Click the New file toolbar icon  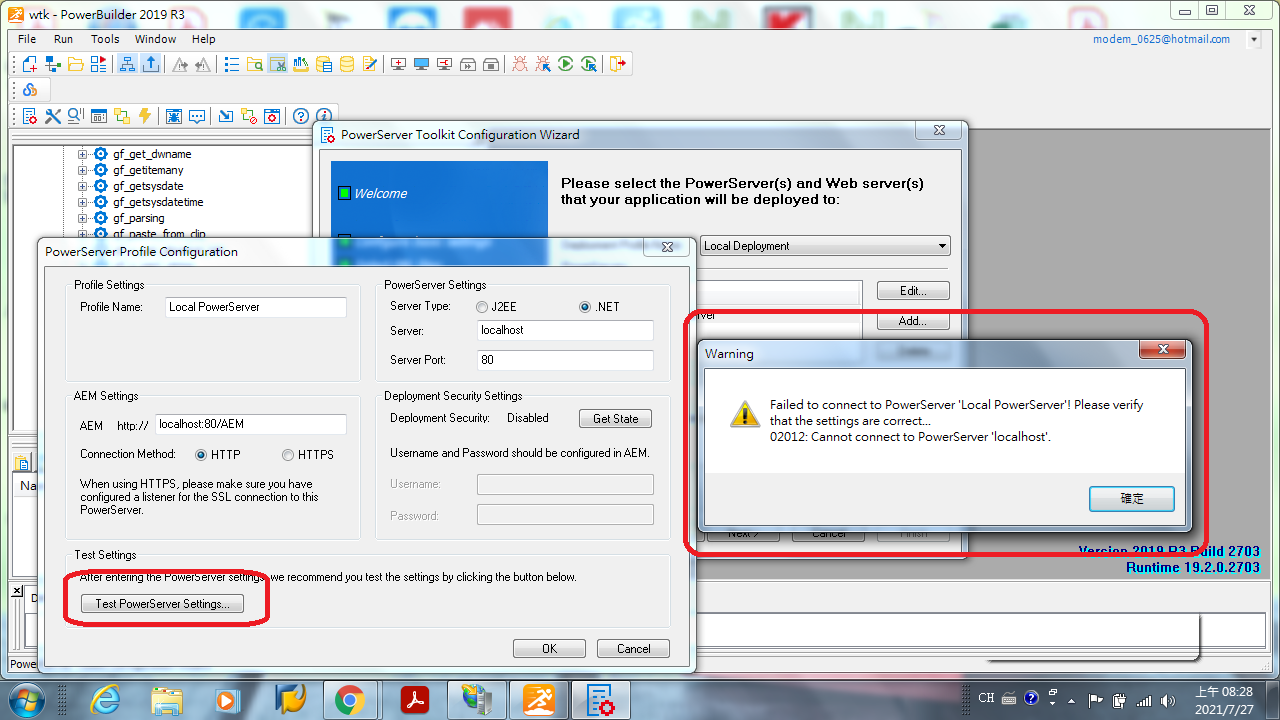[30, 64]
